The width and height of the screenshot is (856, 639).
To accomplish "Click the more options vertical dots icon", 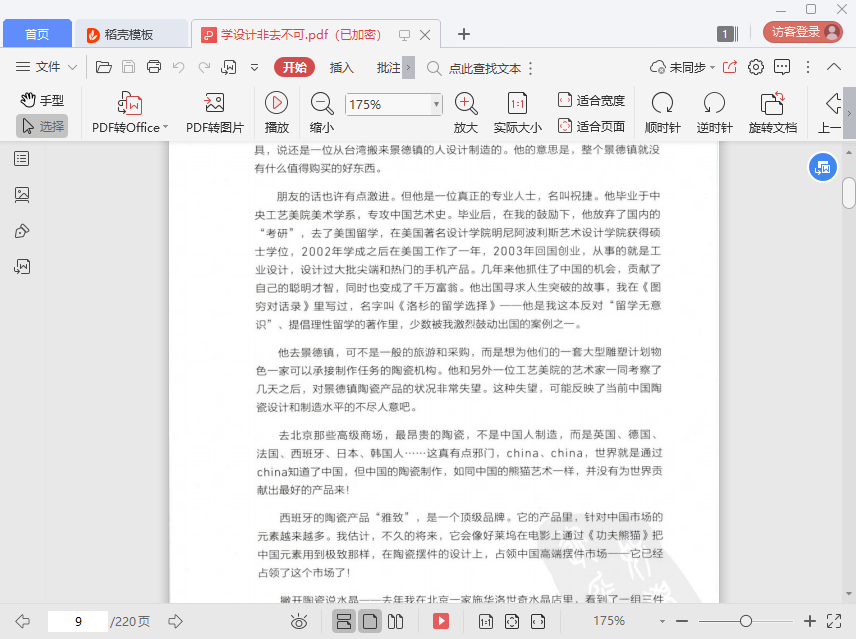I will [x=808, y=67].
